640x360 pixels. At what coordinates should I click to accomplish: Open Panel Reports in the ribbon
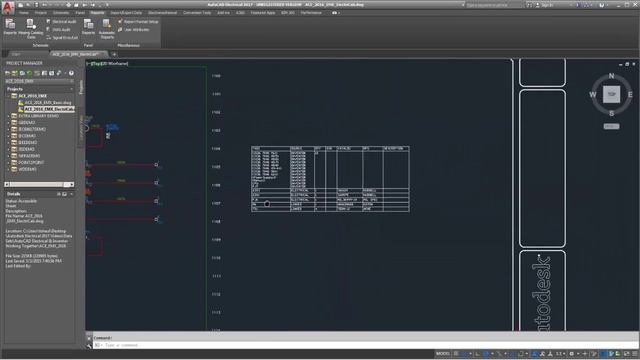click(x=88, y=27)
